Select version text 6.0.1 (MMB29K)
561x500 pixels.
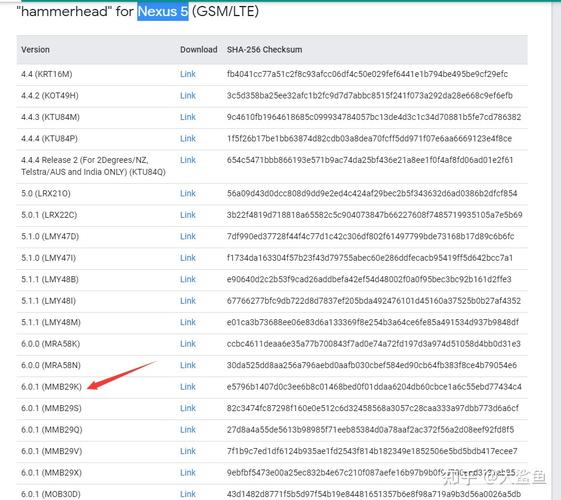tap(52, 387)
